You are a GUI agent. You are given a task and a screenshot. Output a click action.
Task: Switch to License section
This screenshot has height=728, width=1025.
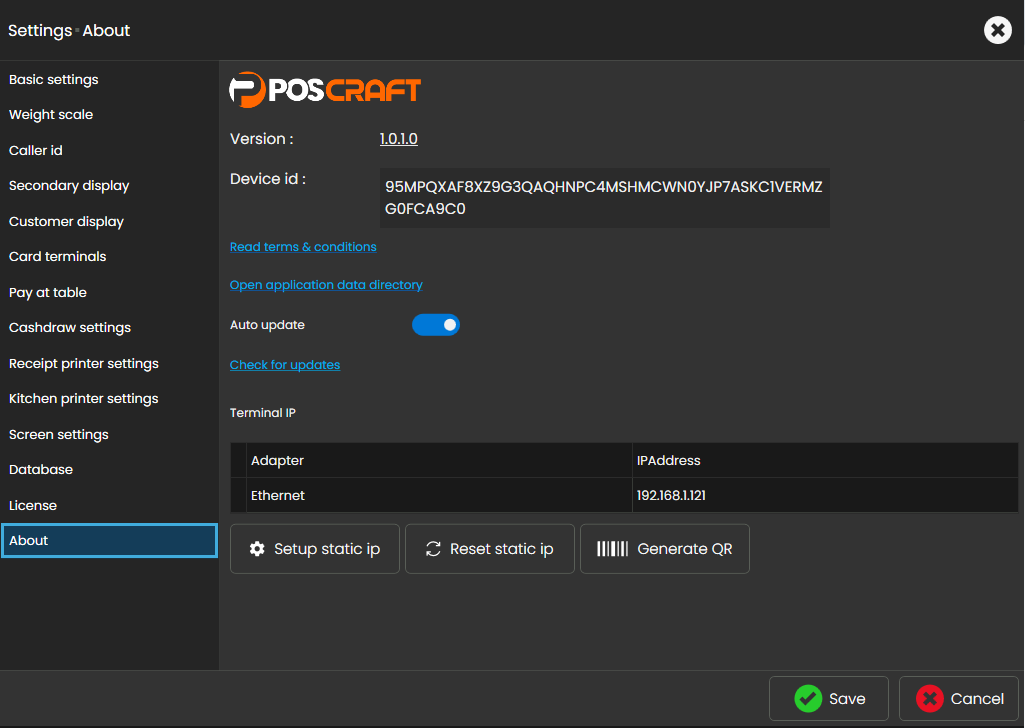pyautogui.click(x=33, y=506)
